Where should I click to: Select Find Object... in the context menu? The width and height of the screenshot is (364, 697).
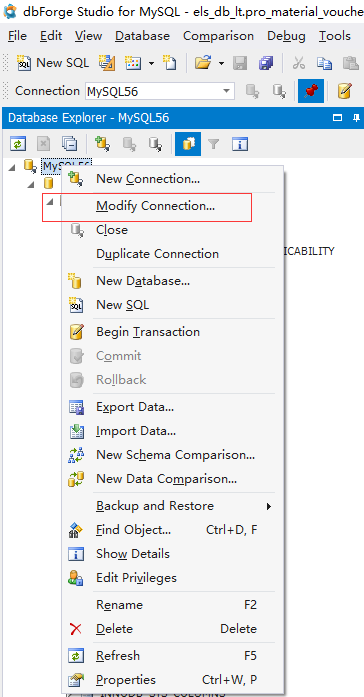pos(172,530)
